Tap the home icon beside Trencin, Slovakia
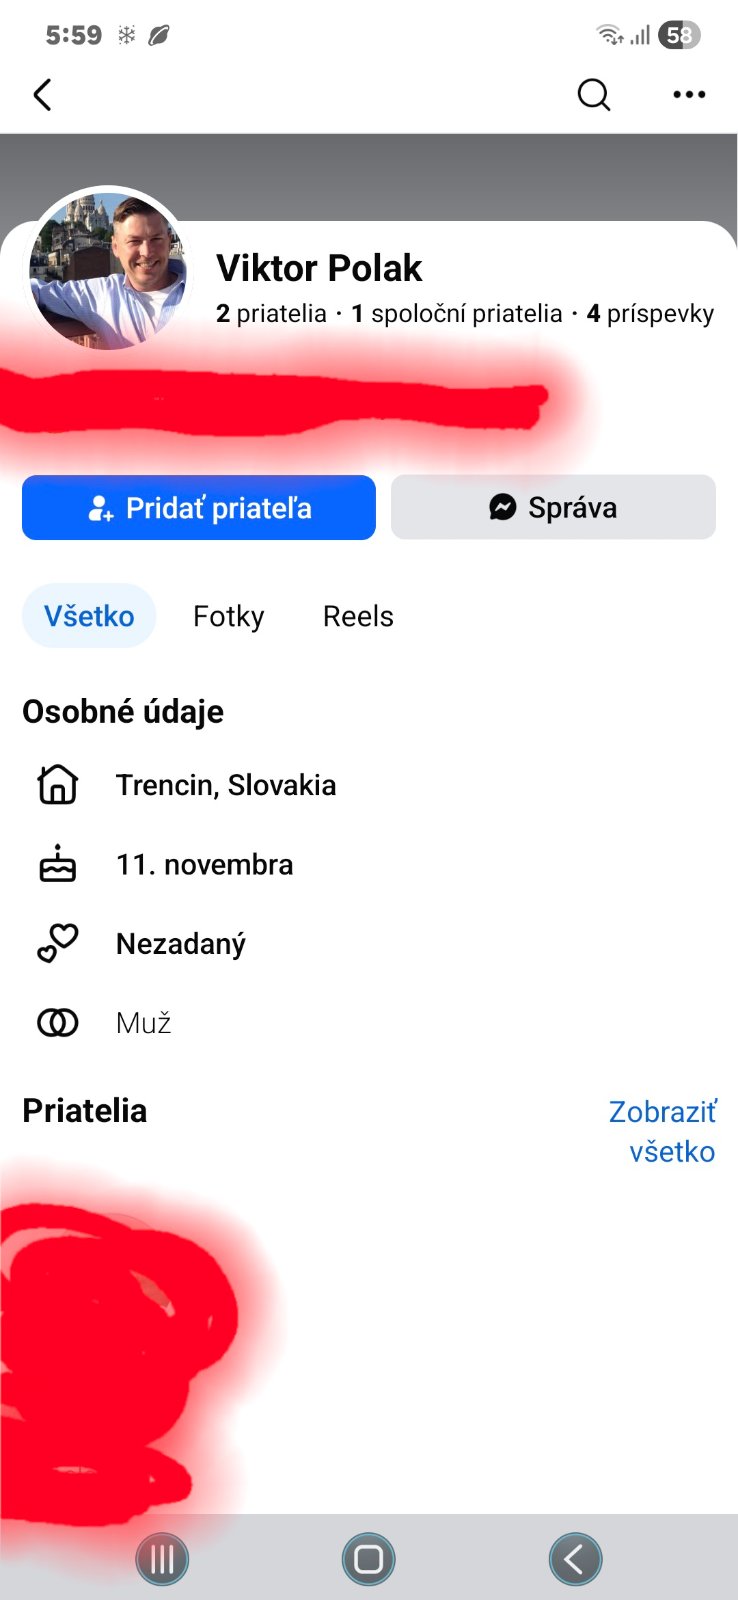Screen dimensions: 738x1600 [57, 785]
